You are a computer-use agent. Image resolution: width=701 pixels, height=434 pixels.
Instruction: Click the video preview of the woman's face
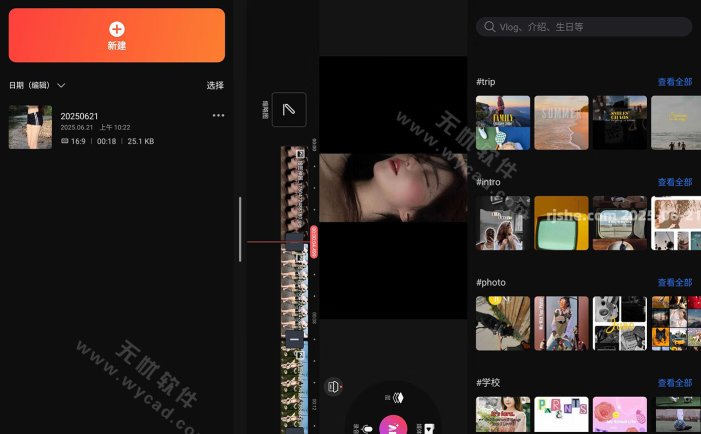393,188
